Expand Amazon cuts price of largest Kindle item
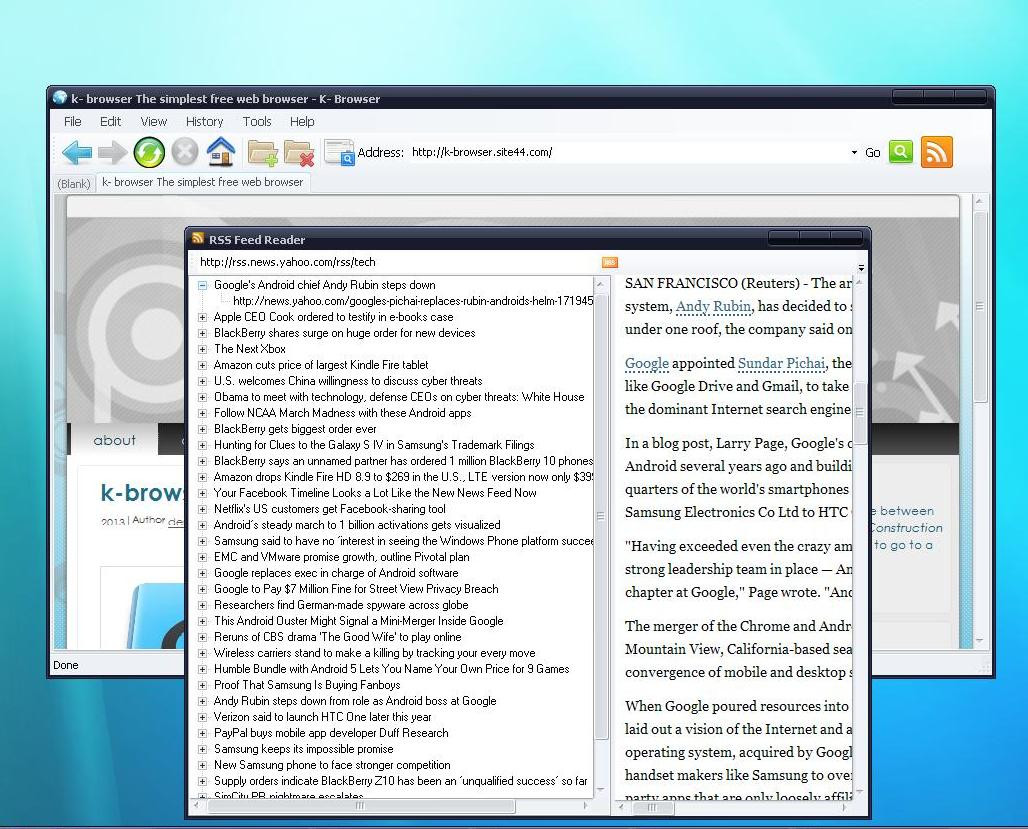Image resolution: width=1028 pixels, height=829 pixels. tap(203, 365)
